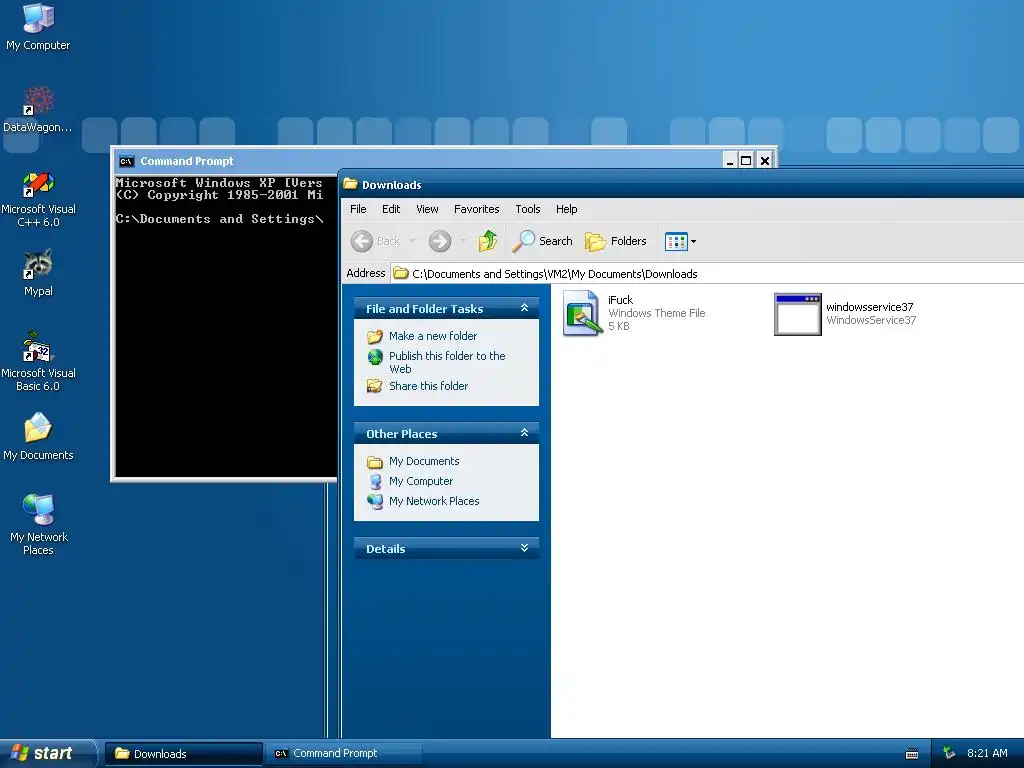Go up one folder level
The width and height of the screenshot is (1024, 768).
[x=487, y=241]
